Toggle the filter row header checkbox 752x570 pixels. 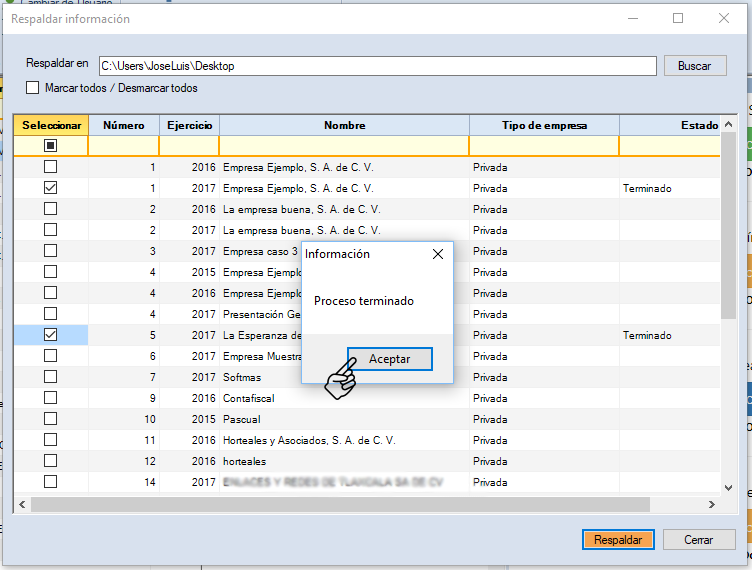coord(50,146)
